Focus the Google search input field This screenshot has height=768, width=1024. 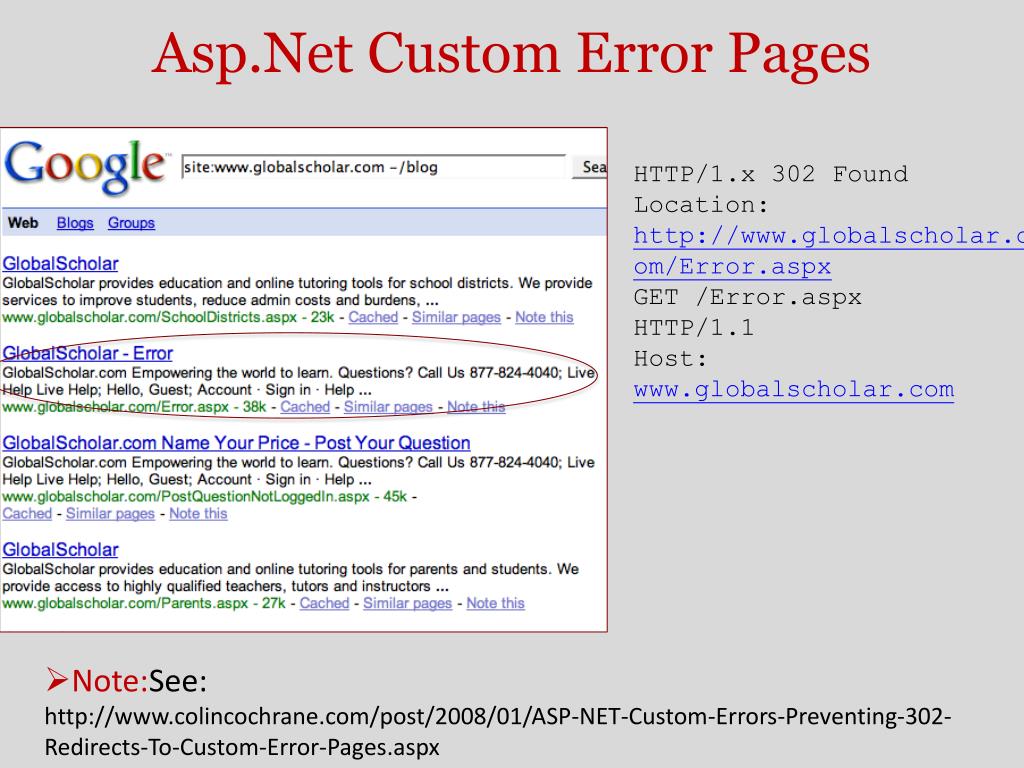pyautogui.click(x=374, y=167)
